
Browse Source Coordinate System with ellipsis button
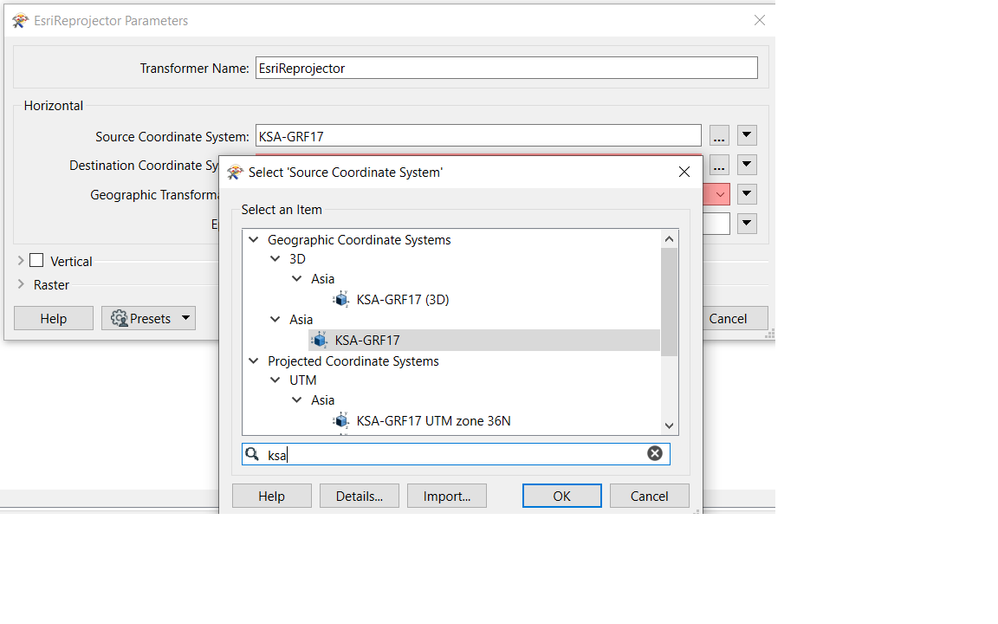[x=719, y=136]
